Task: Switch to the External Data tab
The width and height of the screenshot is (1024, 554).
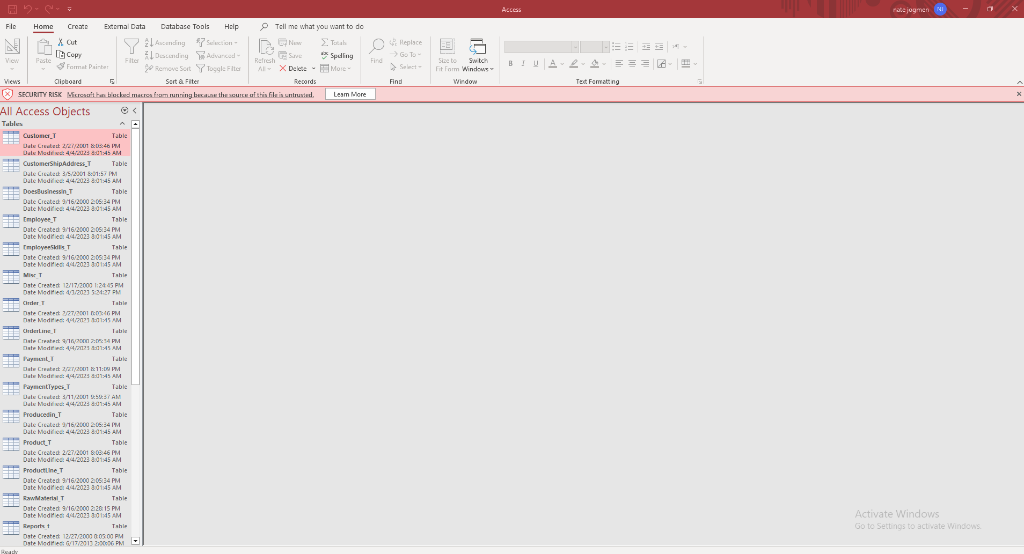Action: tap(124, 27)
